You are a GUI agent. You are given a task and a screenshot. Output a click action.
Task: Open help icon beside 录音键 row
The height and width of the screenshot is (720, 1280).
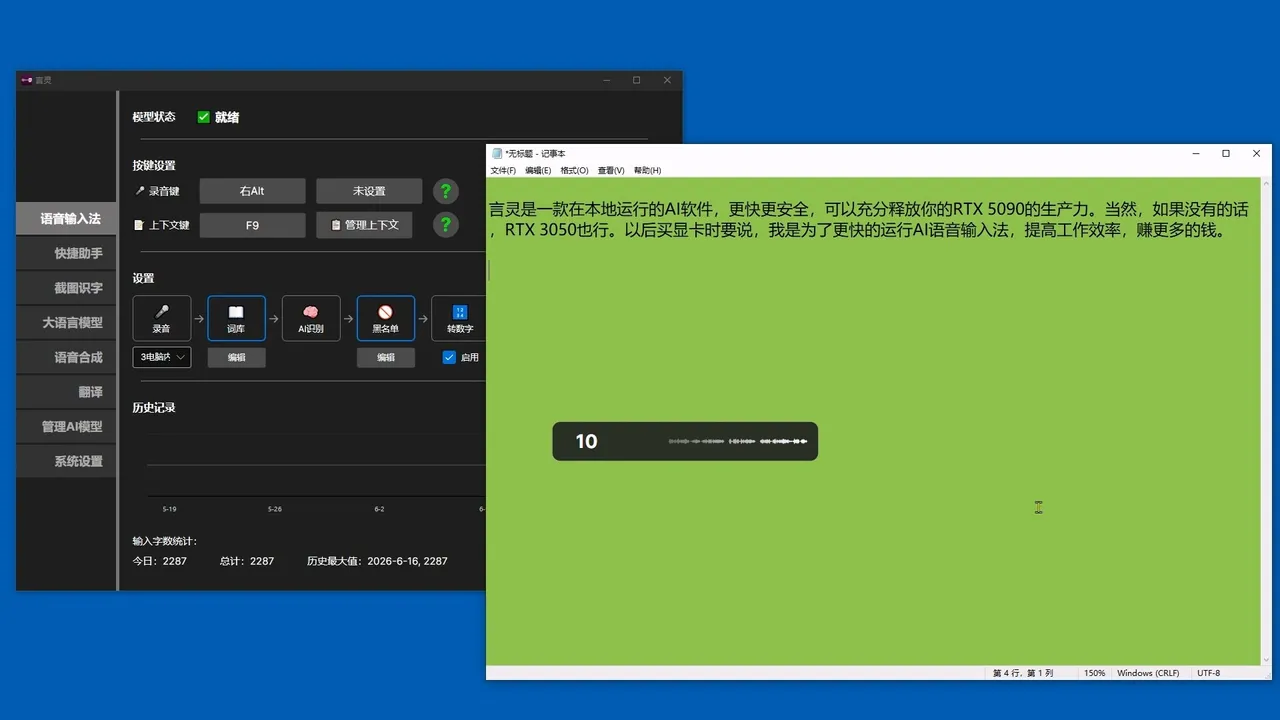pos(446,191)
